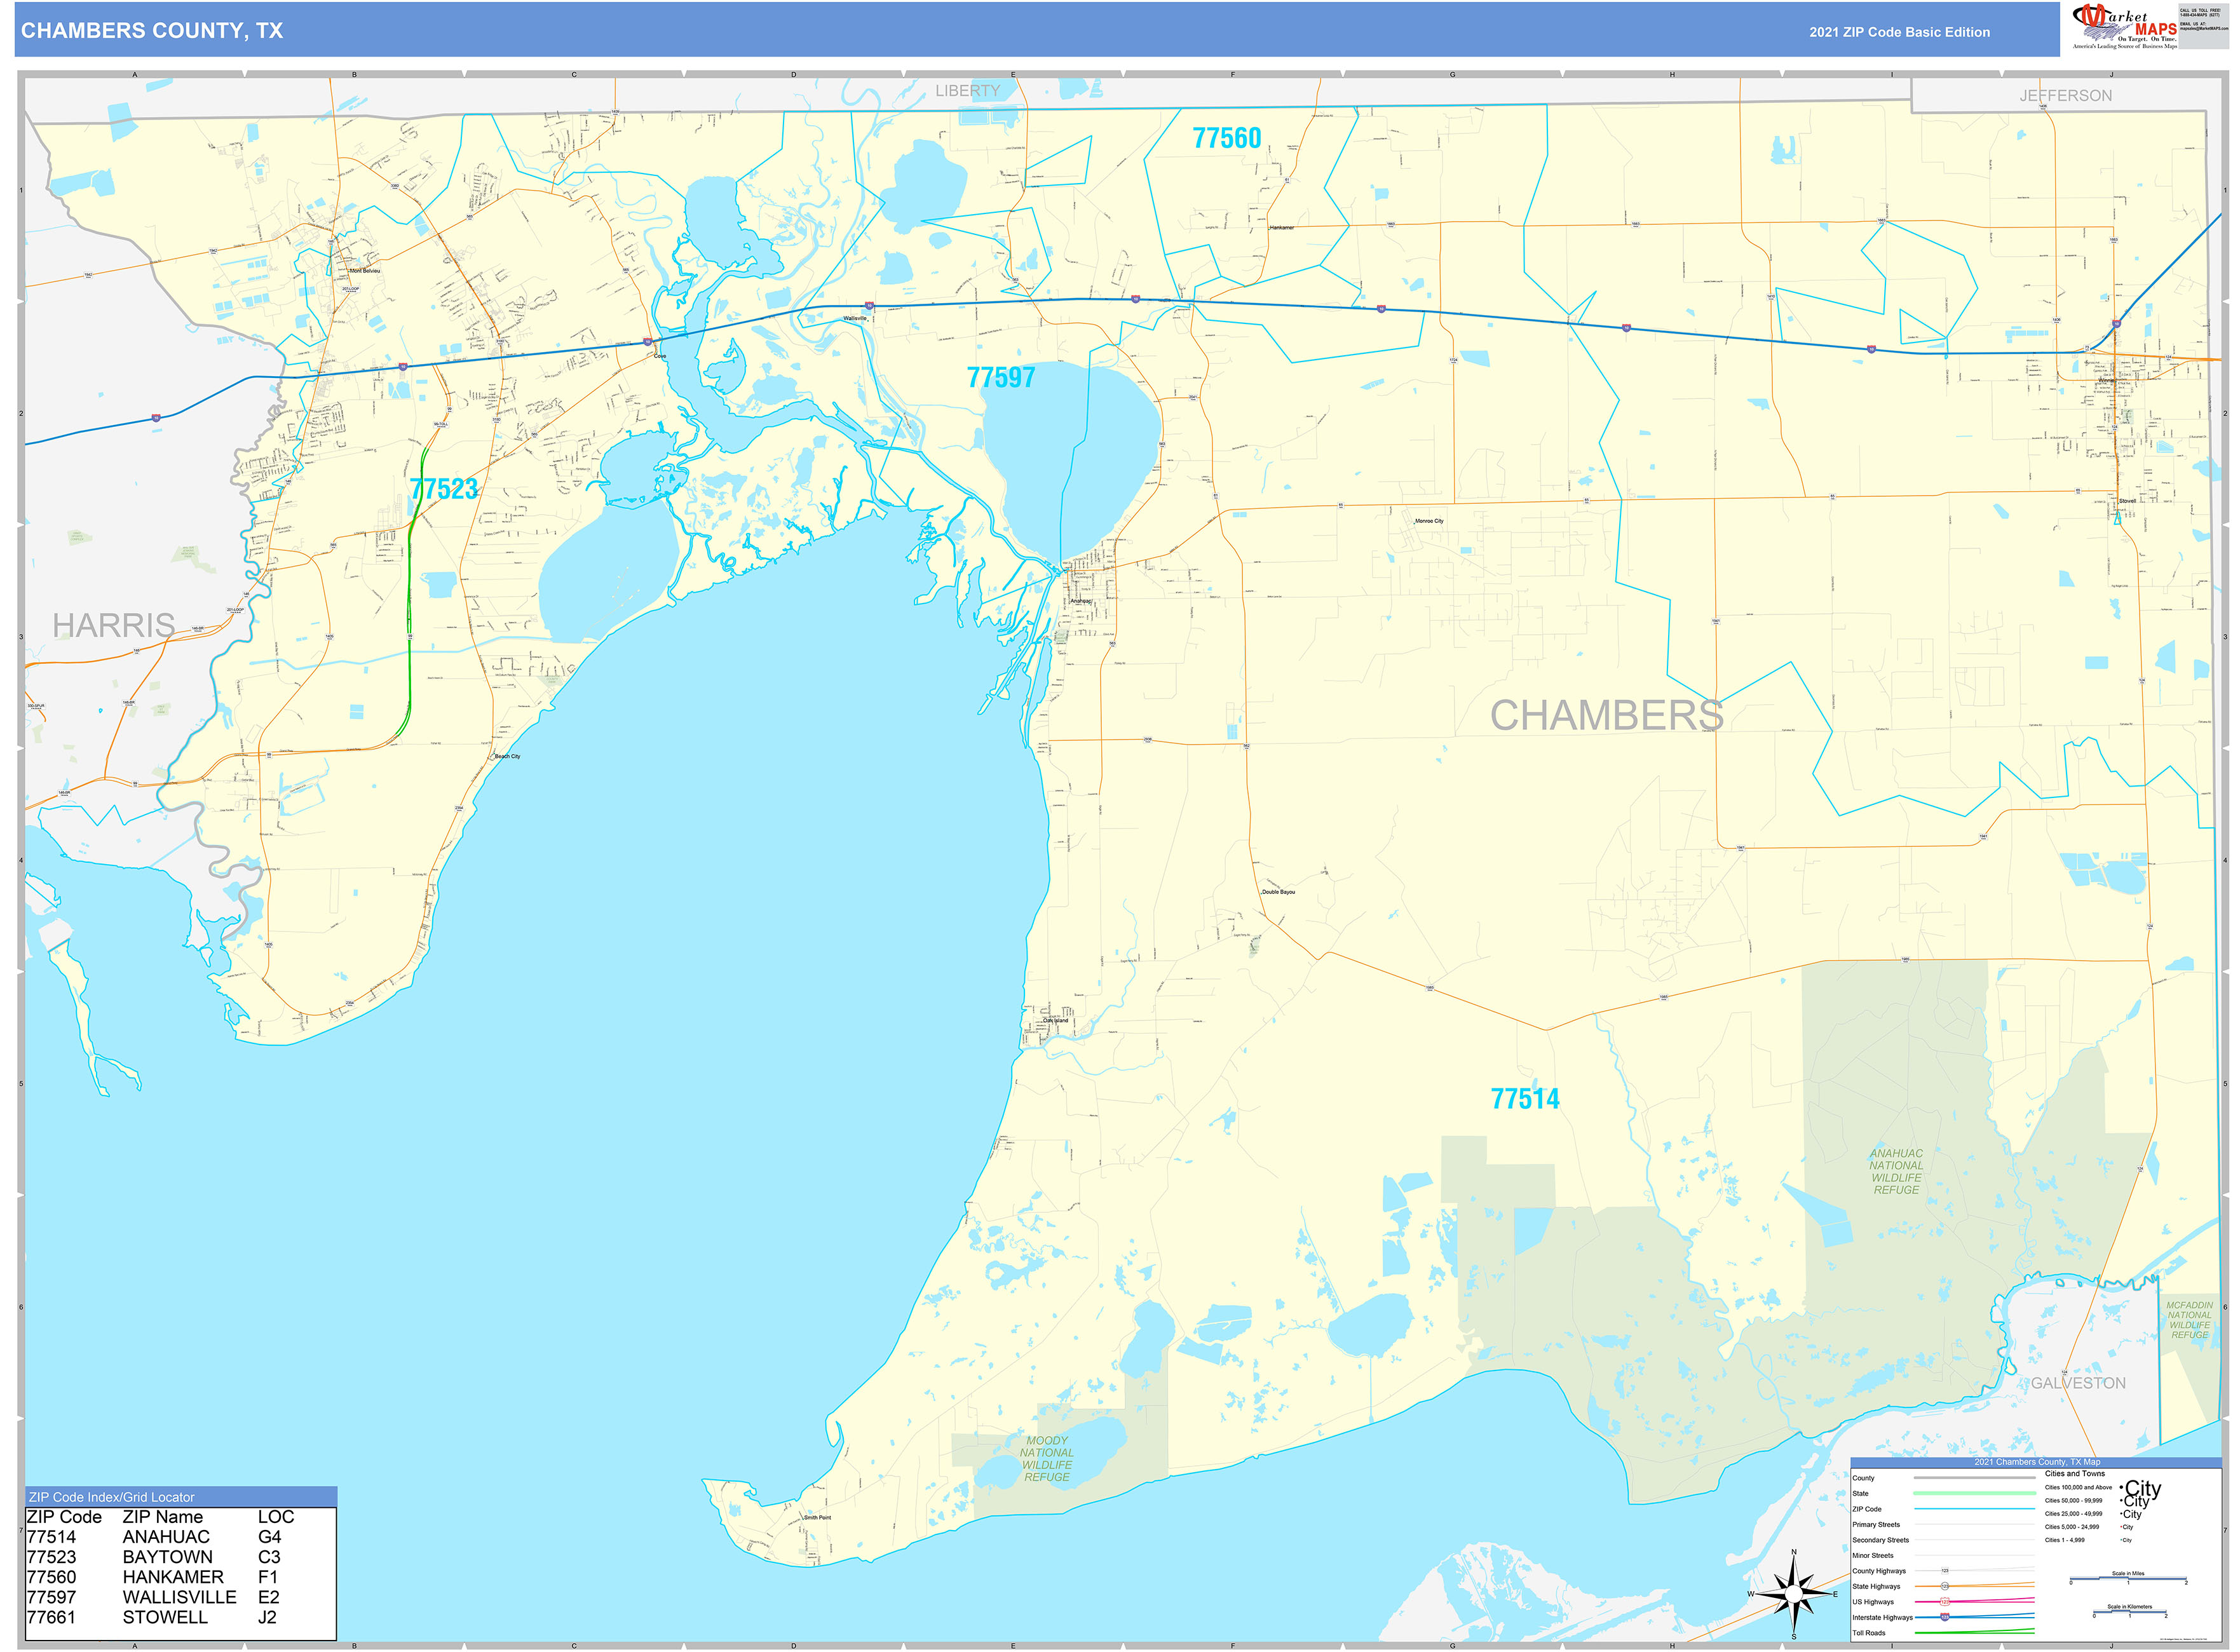Expand the ZIP Code Index/Grid Locator panel
2240x1652 pixels.
tap(110, 1498)
